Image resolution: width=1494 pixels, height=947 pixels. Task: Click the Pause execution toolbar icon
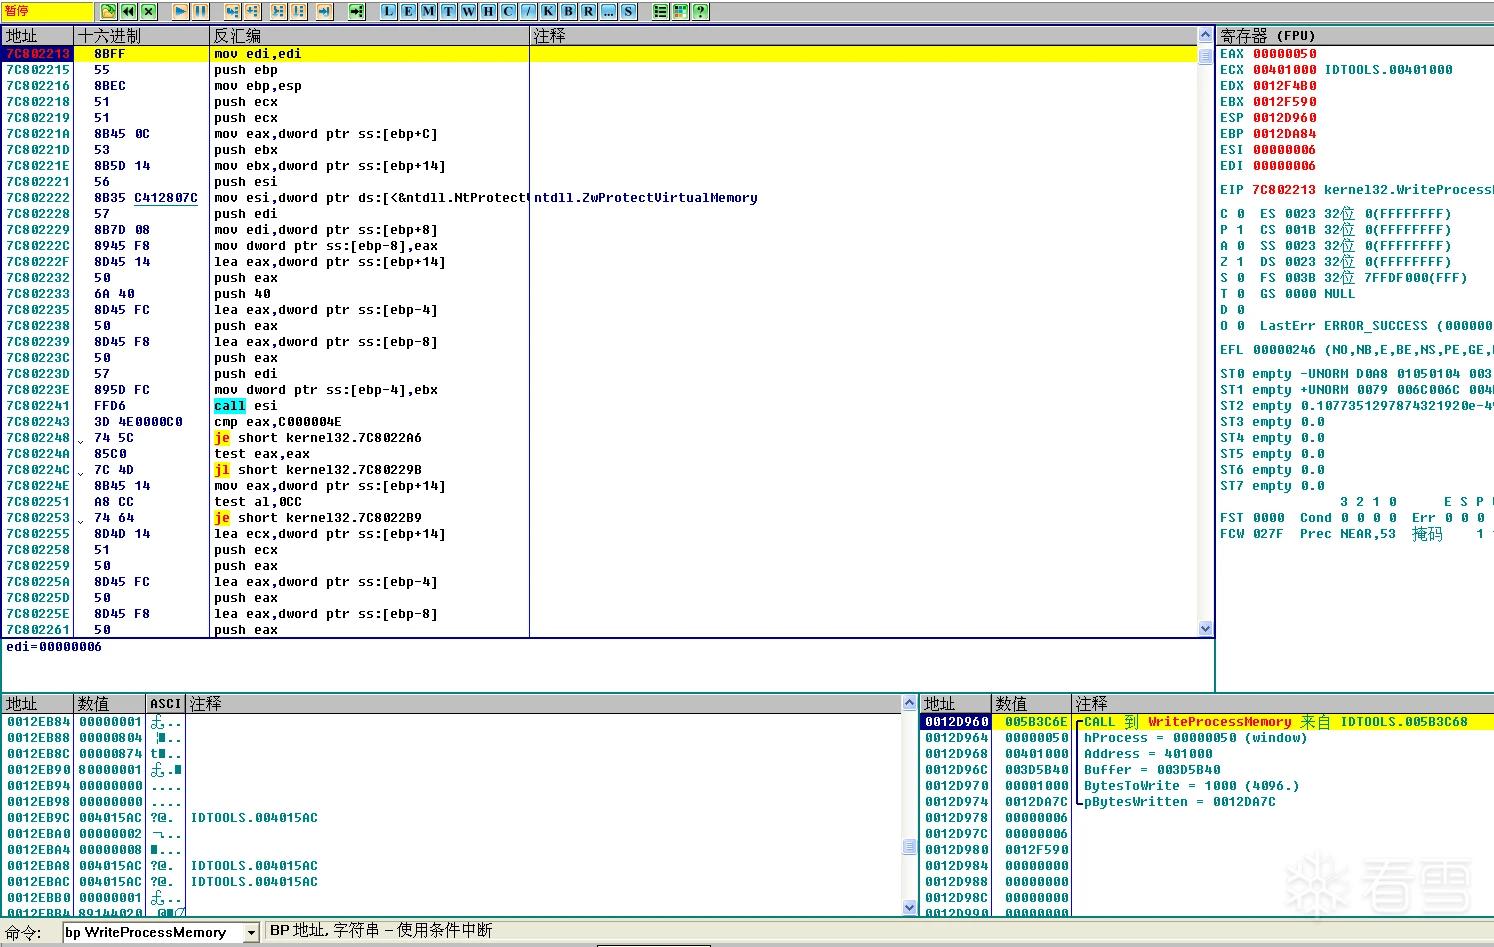[200, 11]
